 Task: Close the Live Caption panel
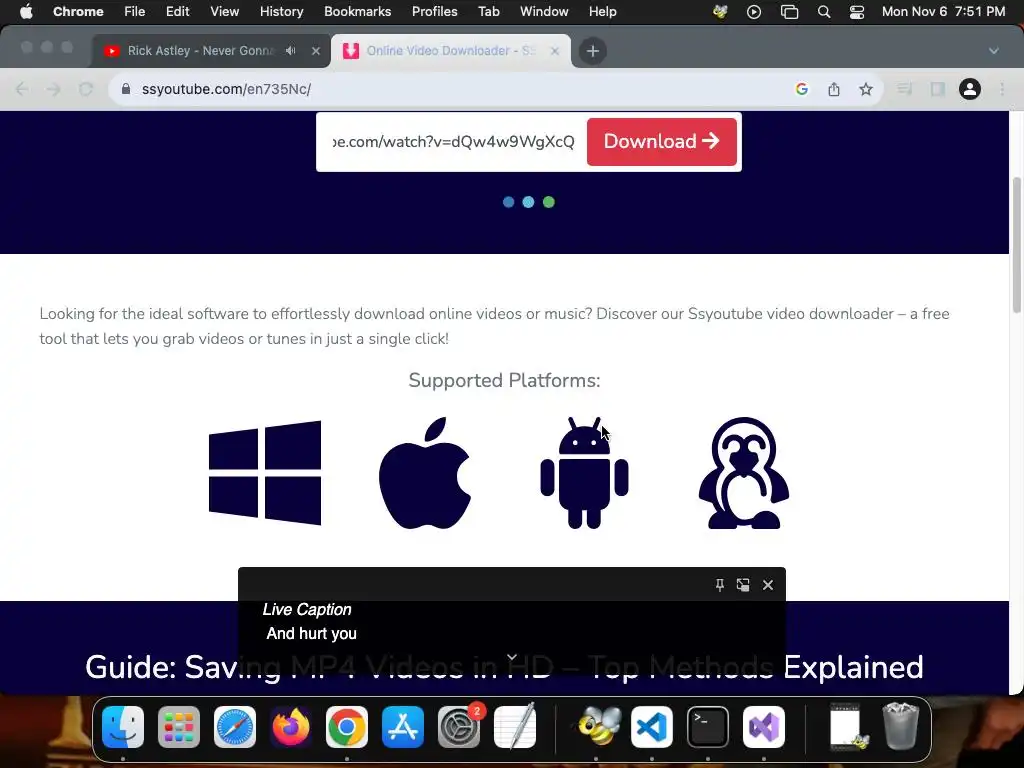tap(768, 584)
